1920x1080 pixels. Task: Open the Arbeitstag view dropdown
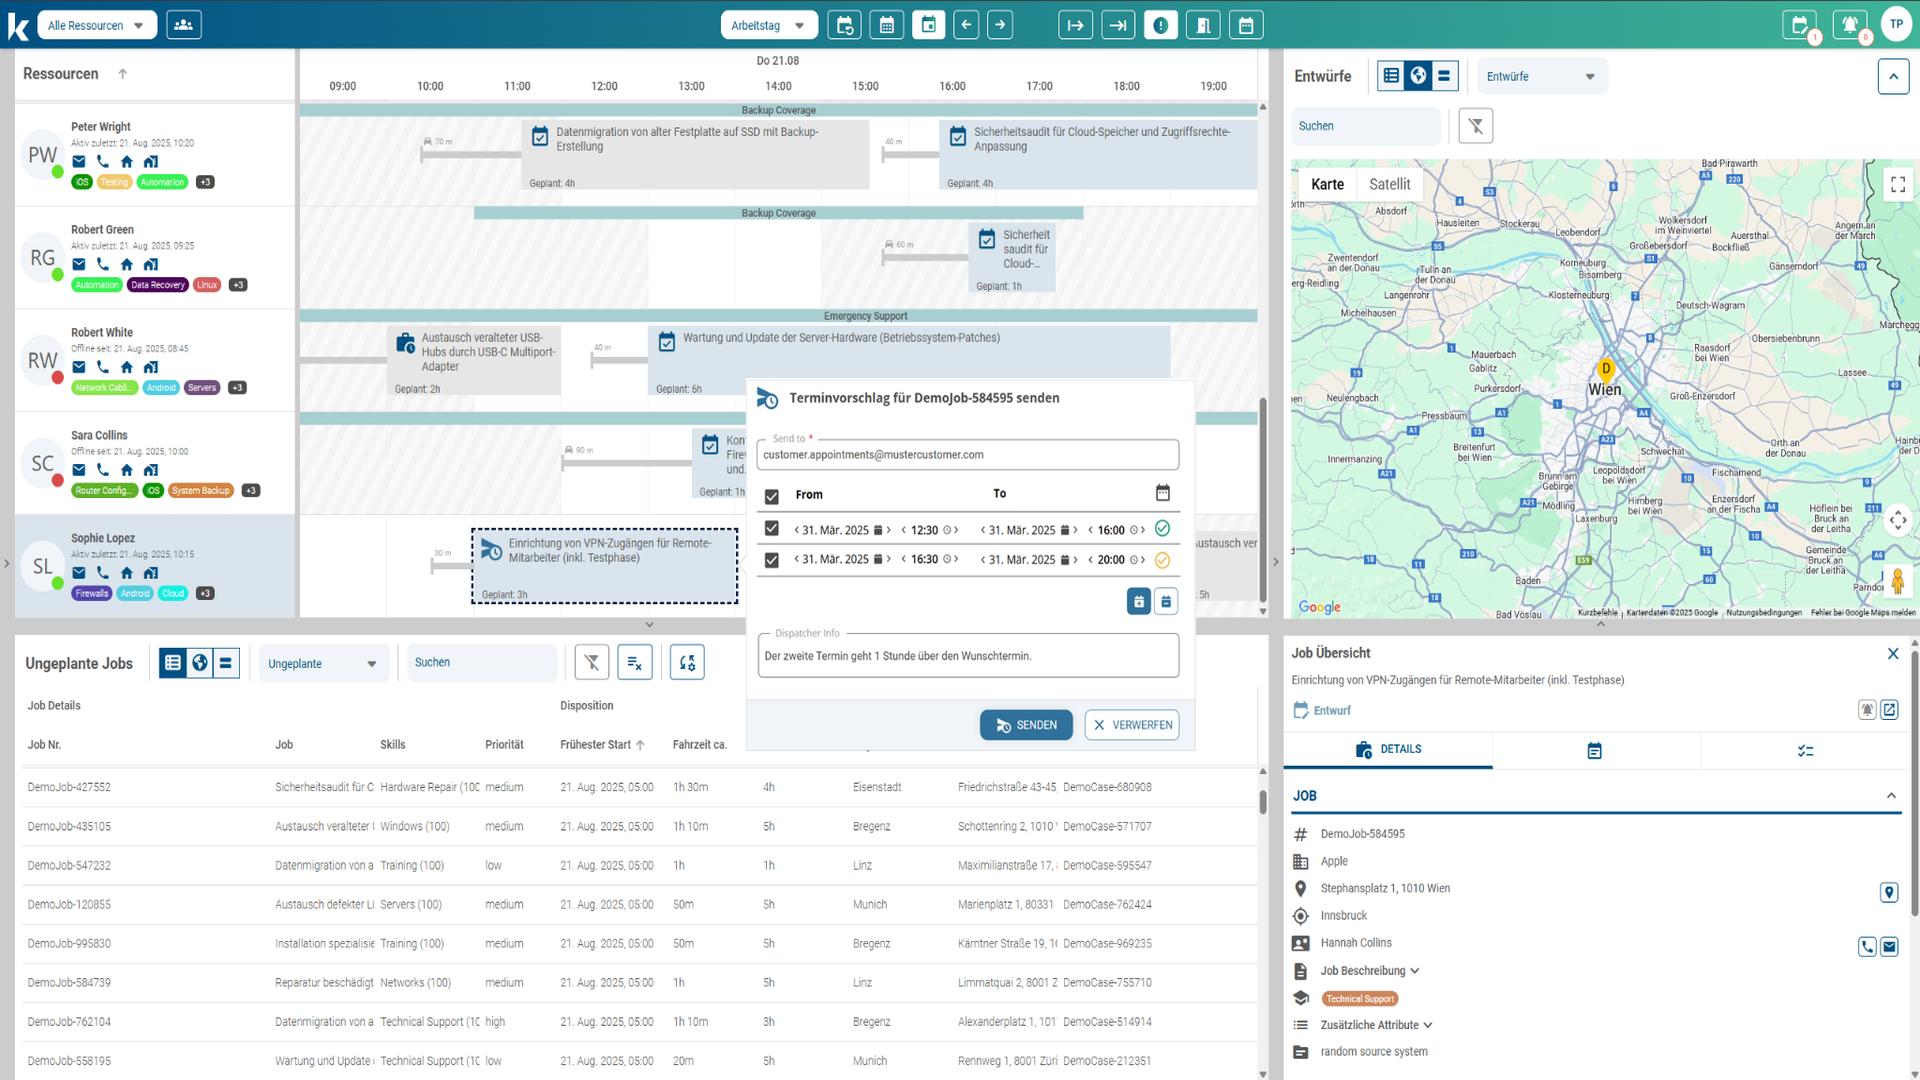click(768, 25)
